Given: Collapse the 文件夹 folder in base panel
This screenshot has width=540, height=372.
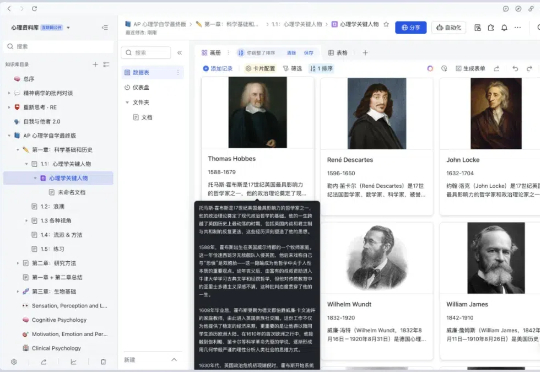Looking at the screenshot, I should [x=127, y=102].
